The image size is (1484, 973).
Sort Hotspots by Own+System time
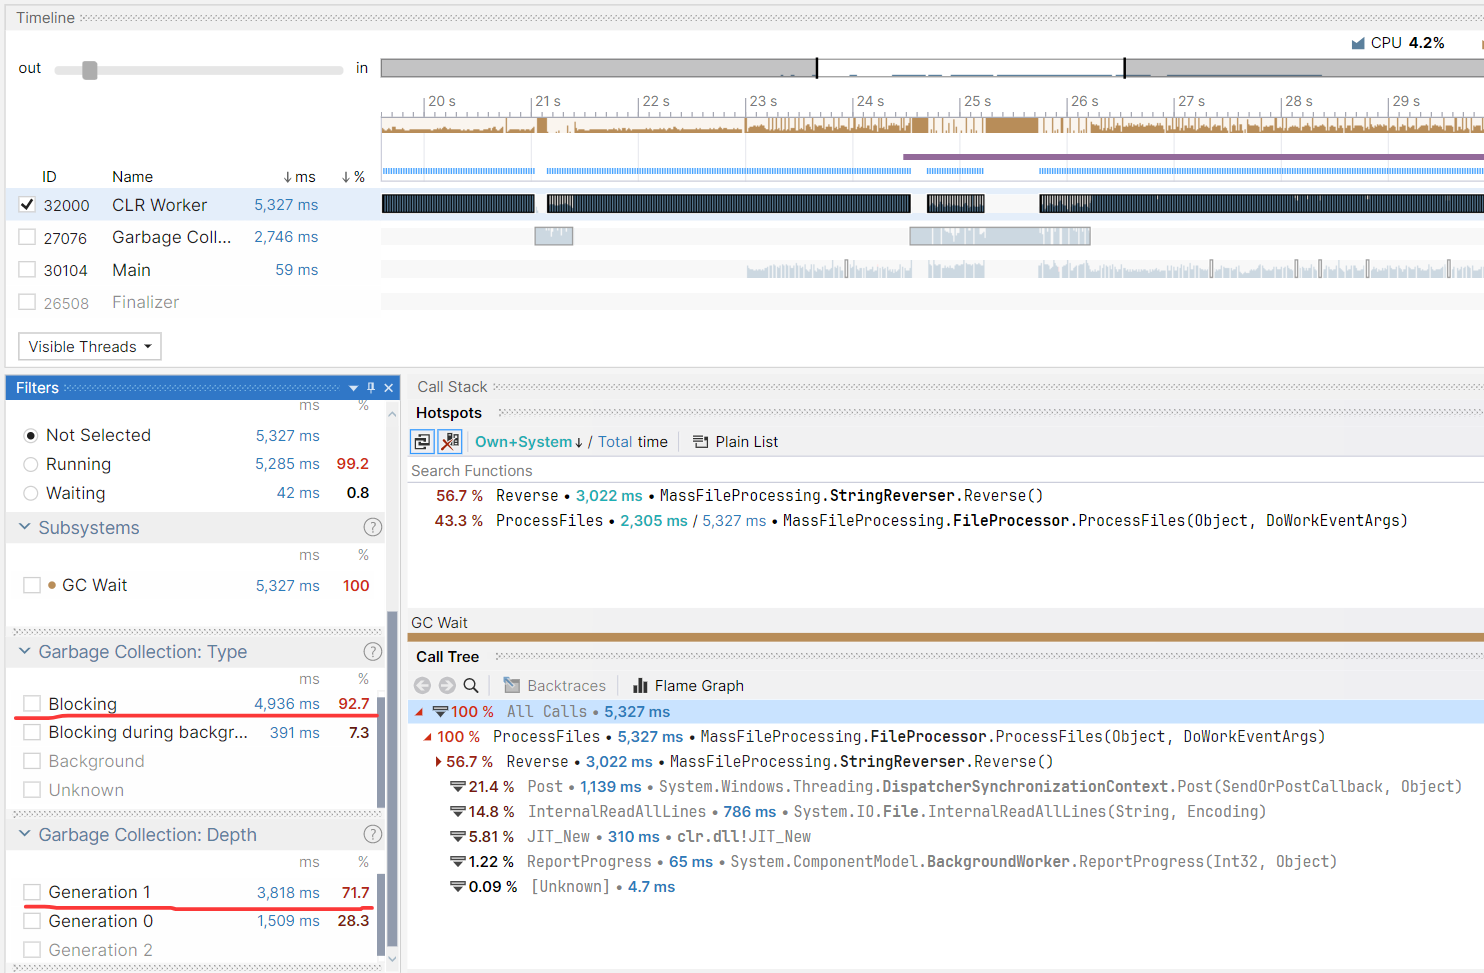tap(523, 442)
